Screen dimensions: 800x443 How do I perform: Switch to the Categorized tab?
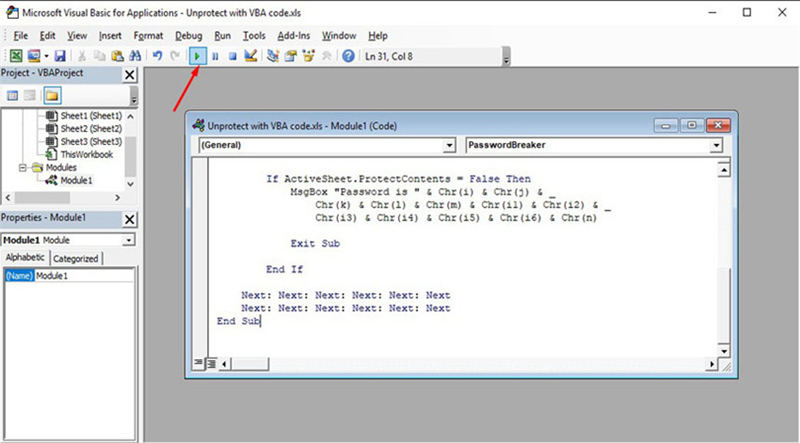tap(76, 258)
